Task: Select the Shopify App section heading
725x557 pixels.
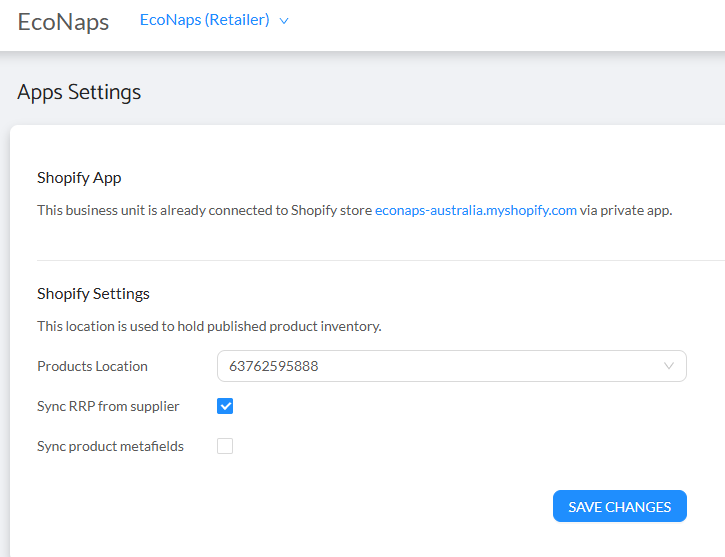Action: coord(79,178)
